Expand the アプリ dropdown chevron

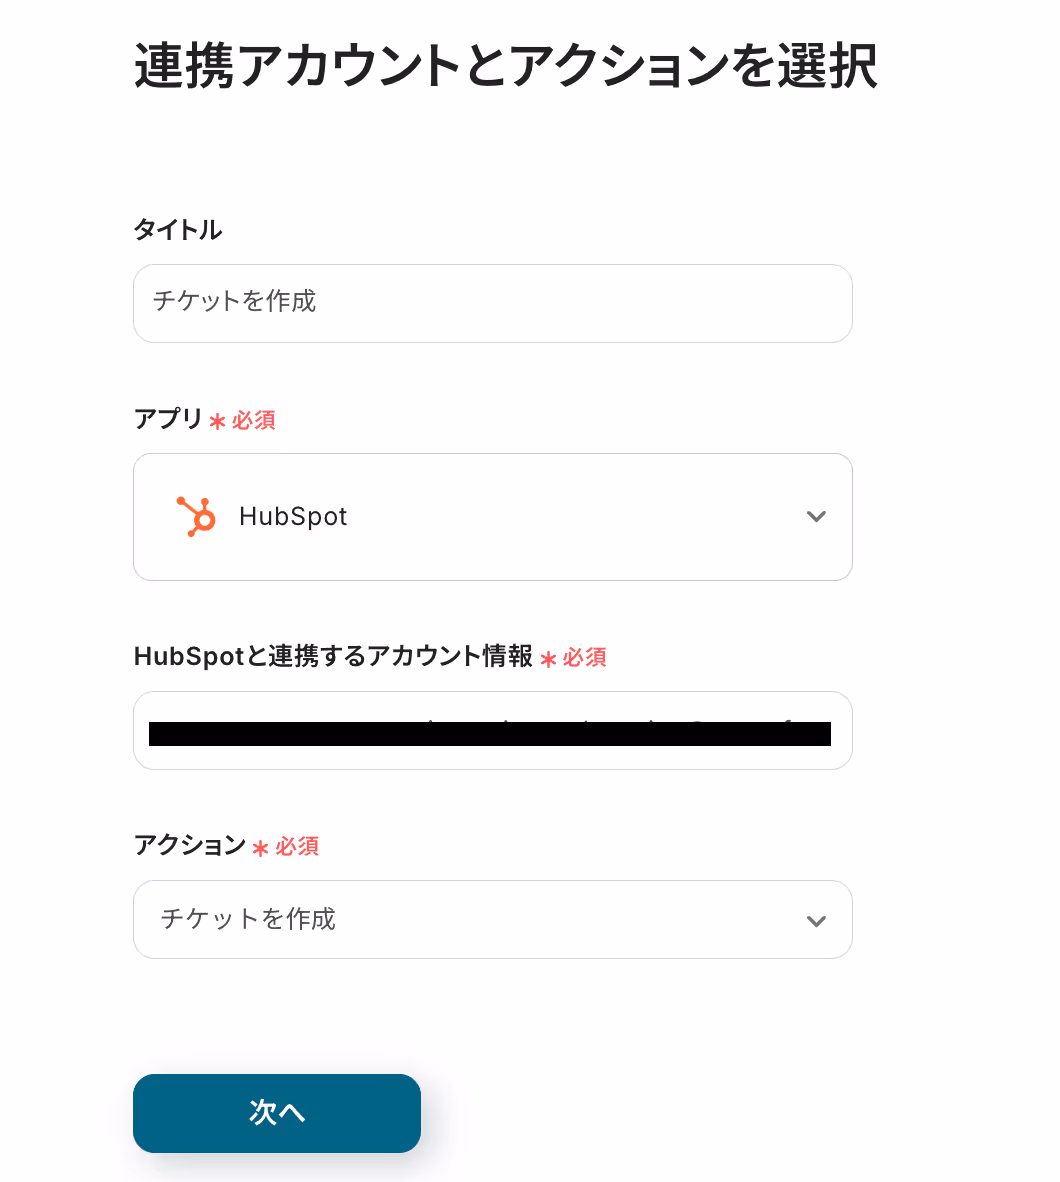coord(816,516)
